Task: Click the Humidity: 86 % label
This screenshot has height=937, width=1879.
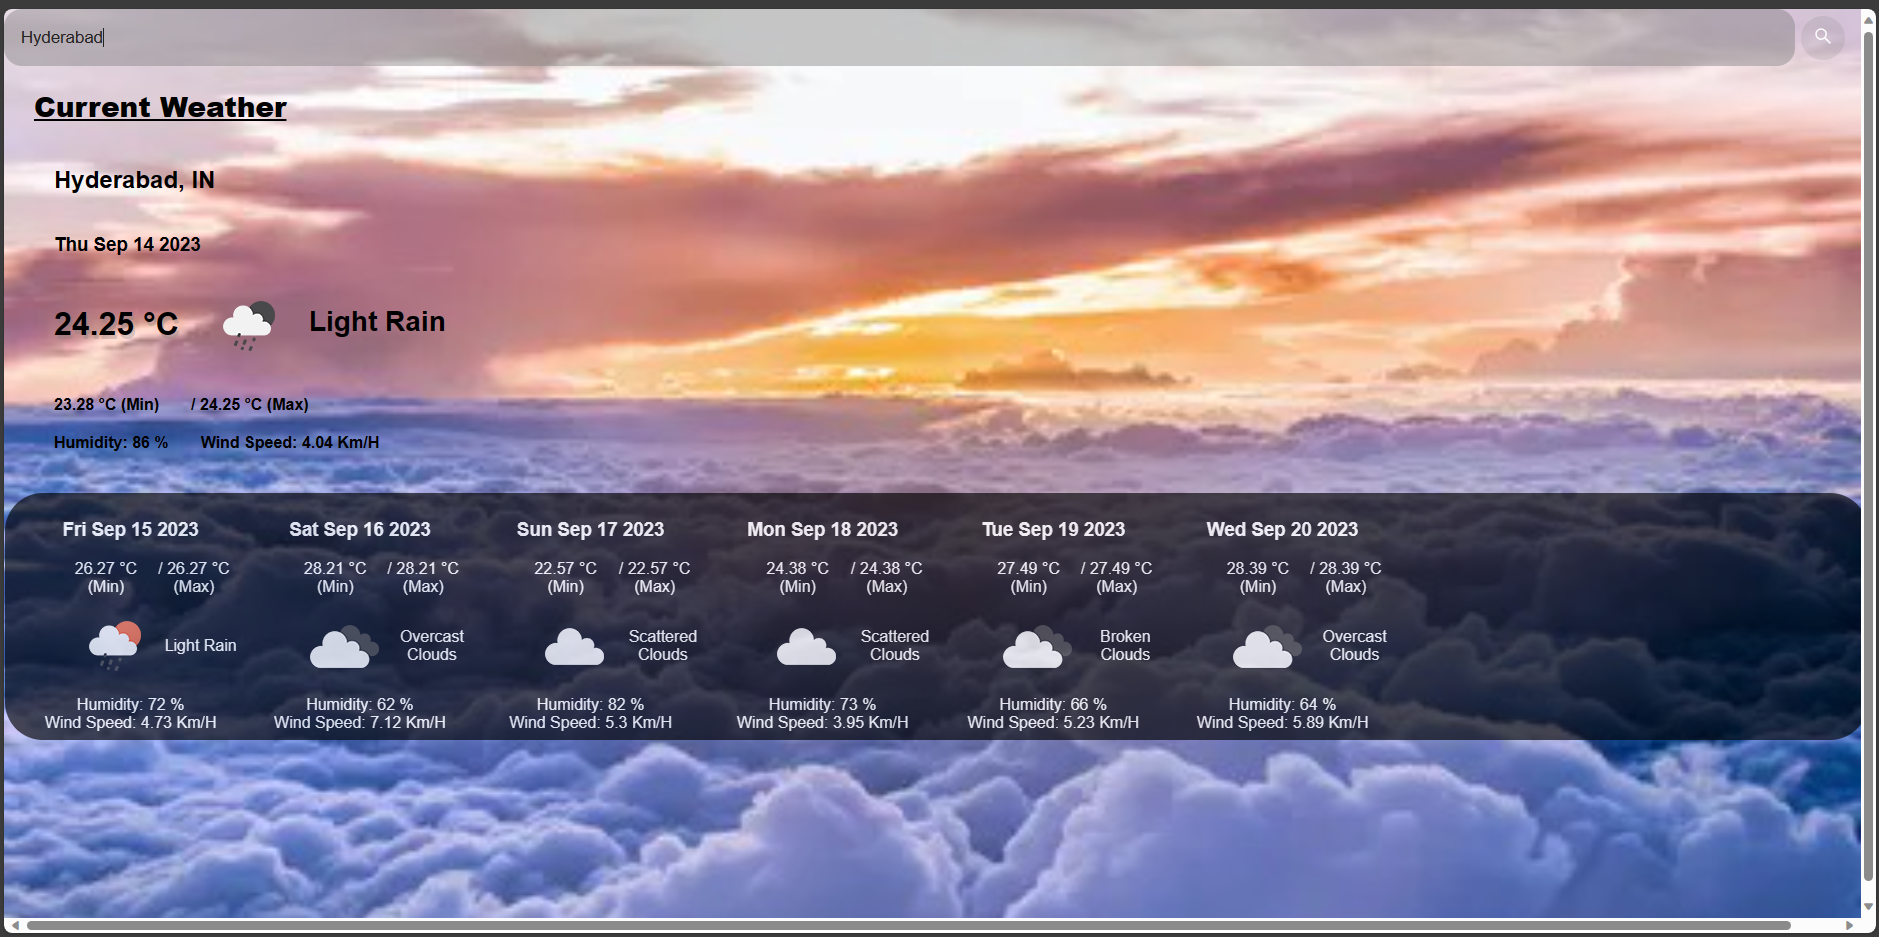Action: pyautogui.click(x=111, y=441)
